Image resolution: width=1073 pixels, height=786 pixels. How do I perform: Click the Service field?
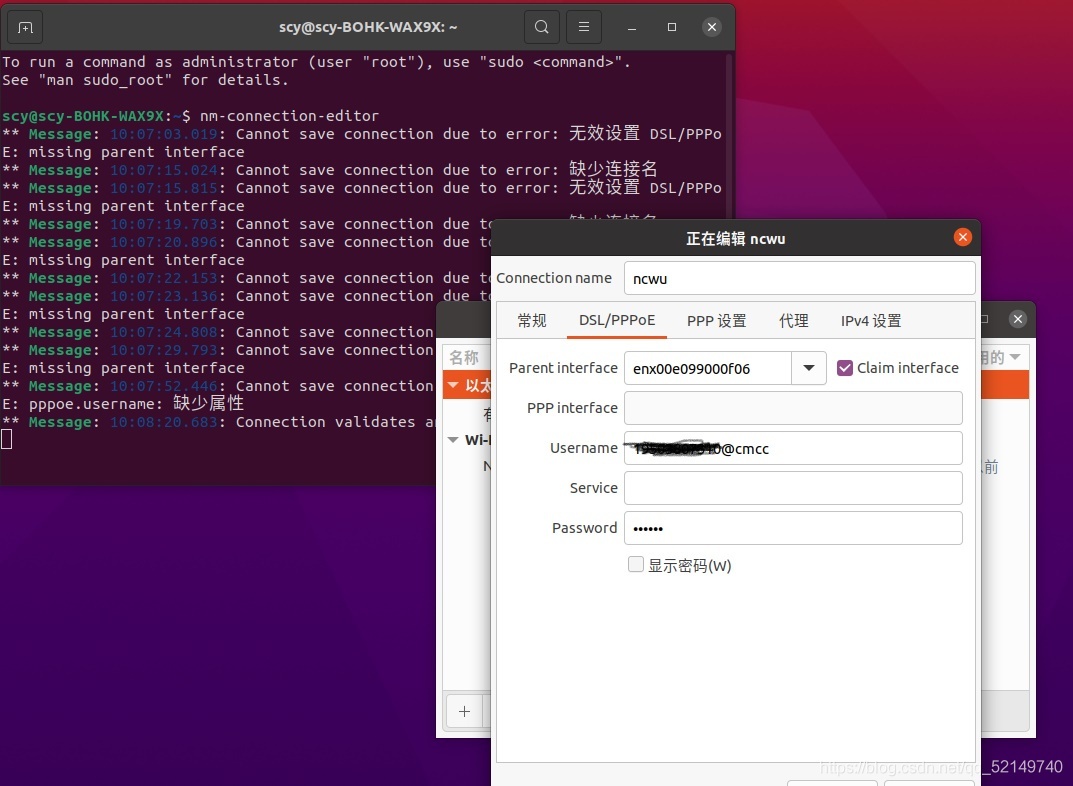click(793, 488)
